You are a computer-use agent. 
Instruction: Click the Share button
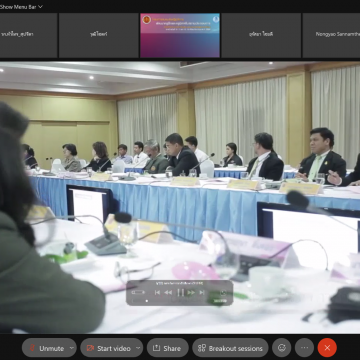pos(167,348)
